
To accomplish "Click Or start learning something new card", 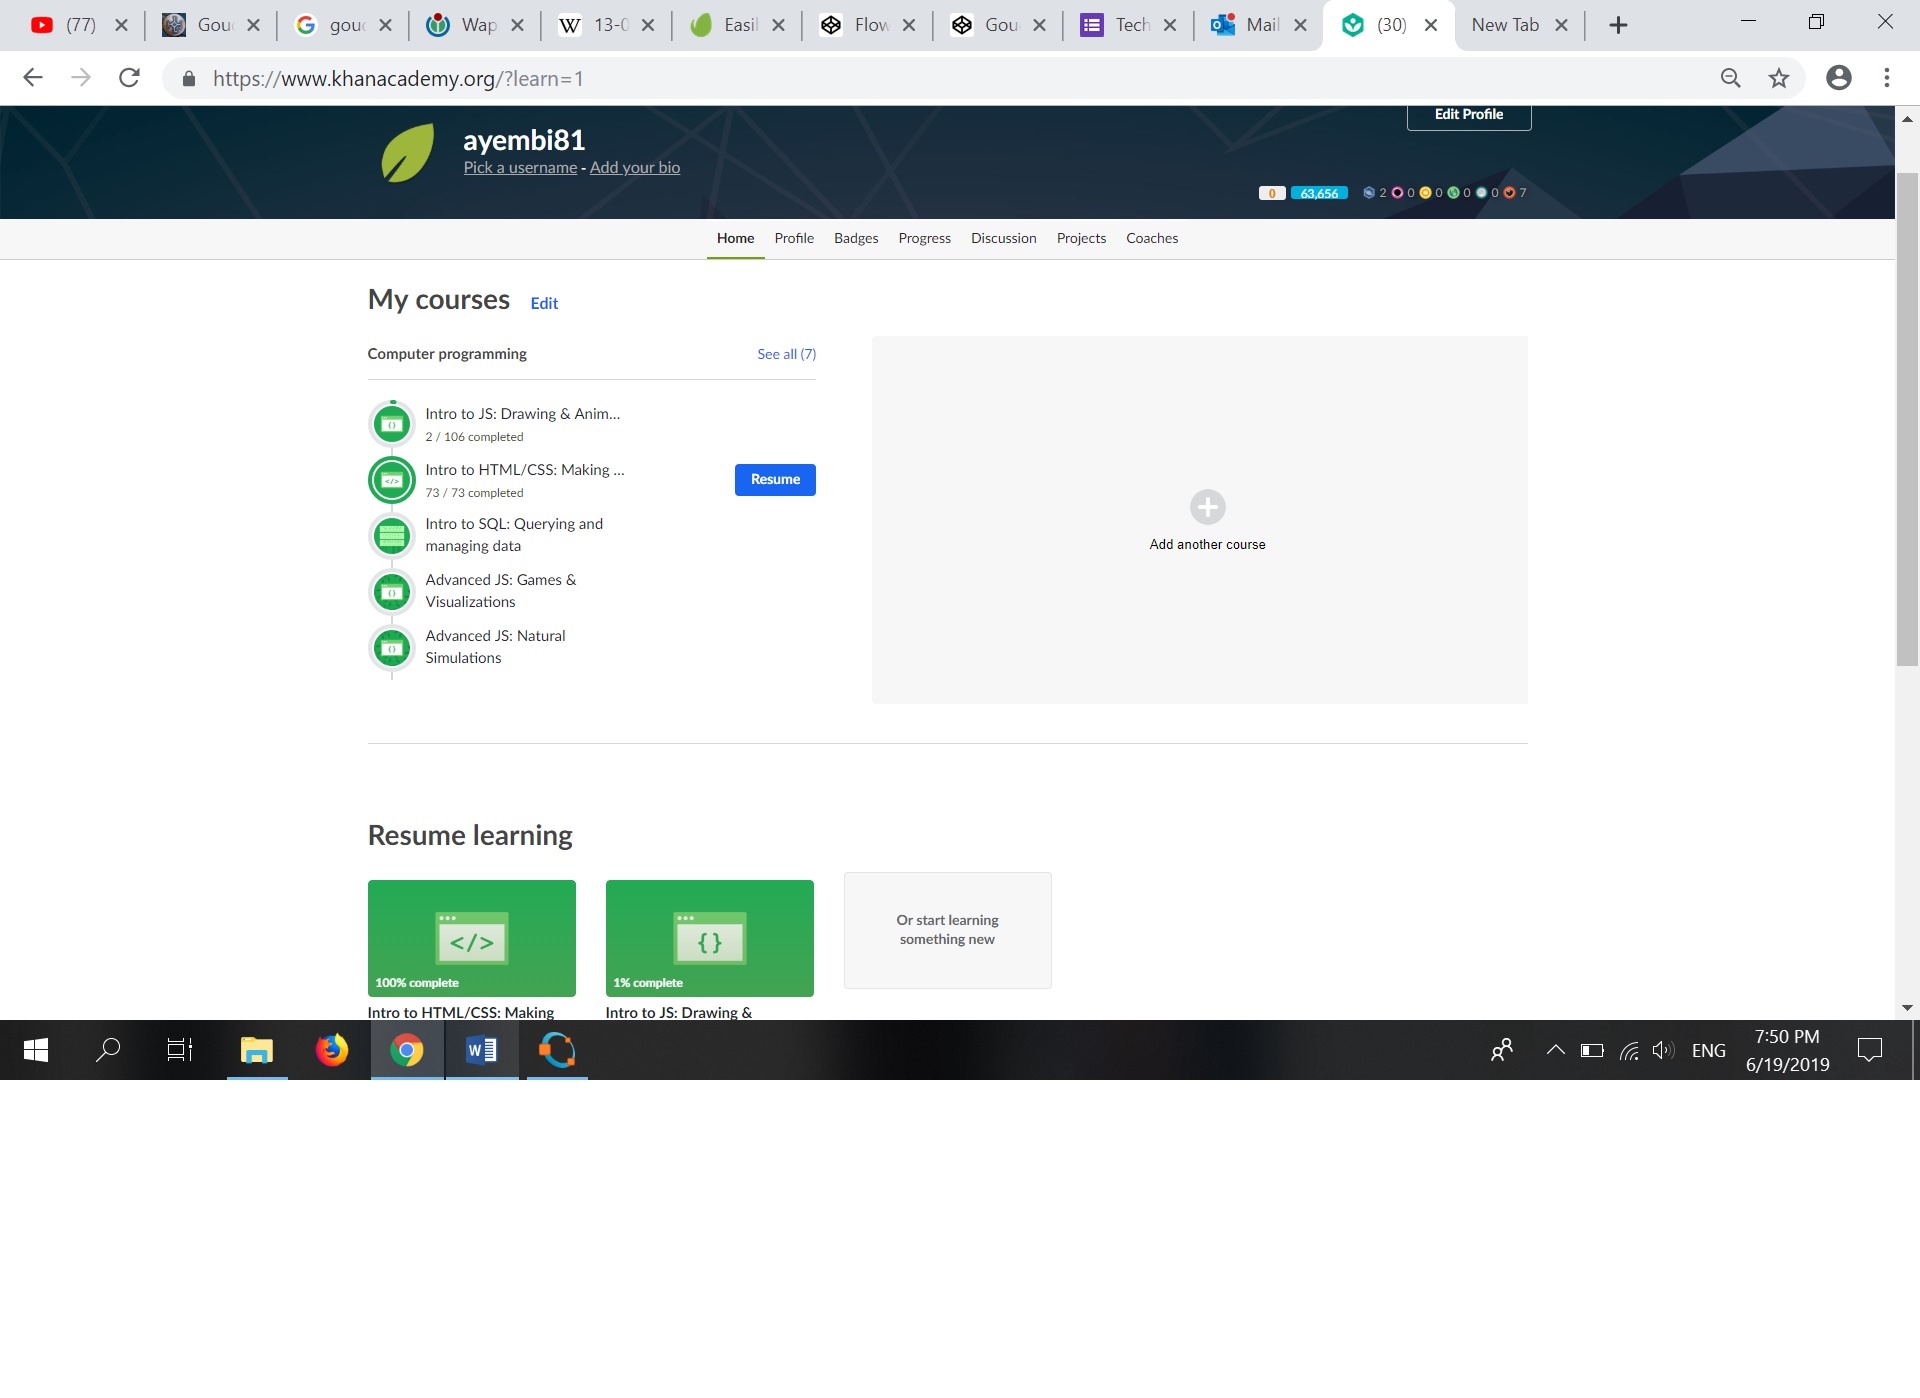I will (x=948, y=930).
